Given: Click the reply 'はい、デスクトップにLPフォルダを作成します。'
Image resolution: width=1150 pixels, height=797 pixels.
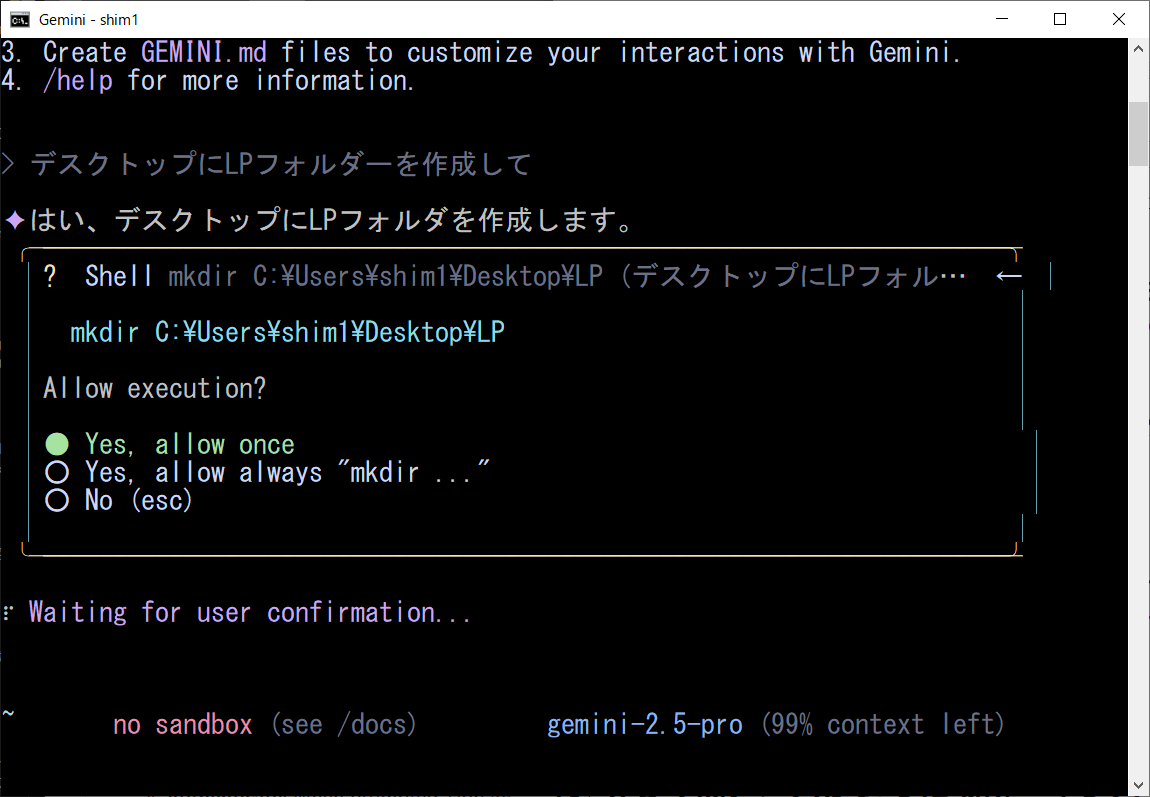Looking at the screenshot, I should click(332, 220).
